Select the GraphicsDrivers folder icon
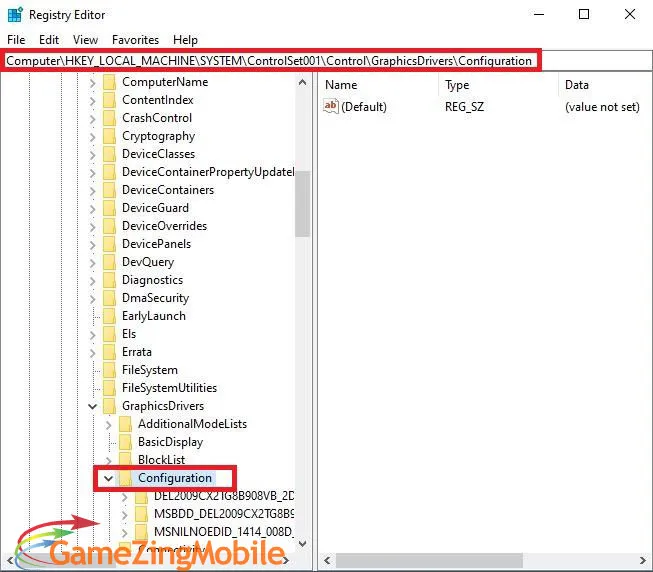 click(109, 405)
